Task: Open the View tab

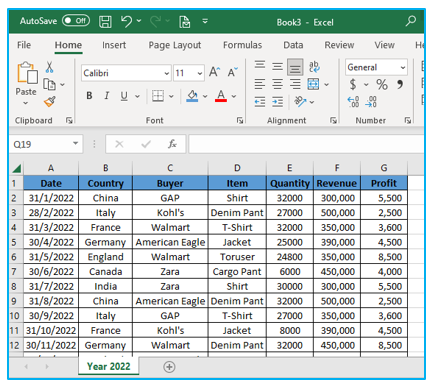Action: coord(384,45)
